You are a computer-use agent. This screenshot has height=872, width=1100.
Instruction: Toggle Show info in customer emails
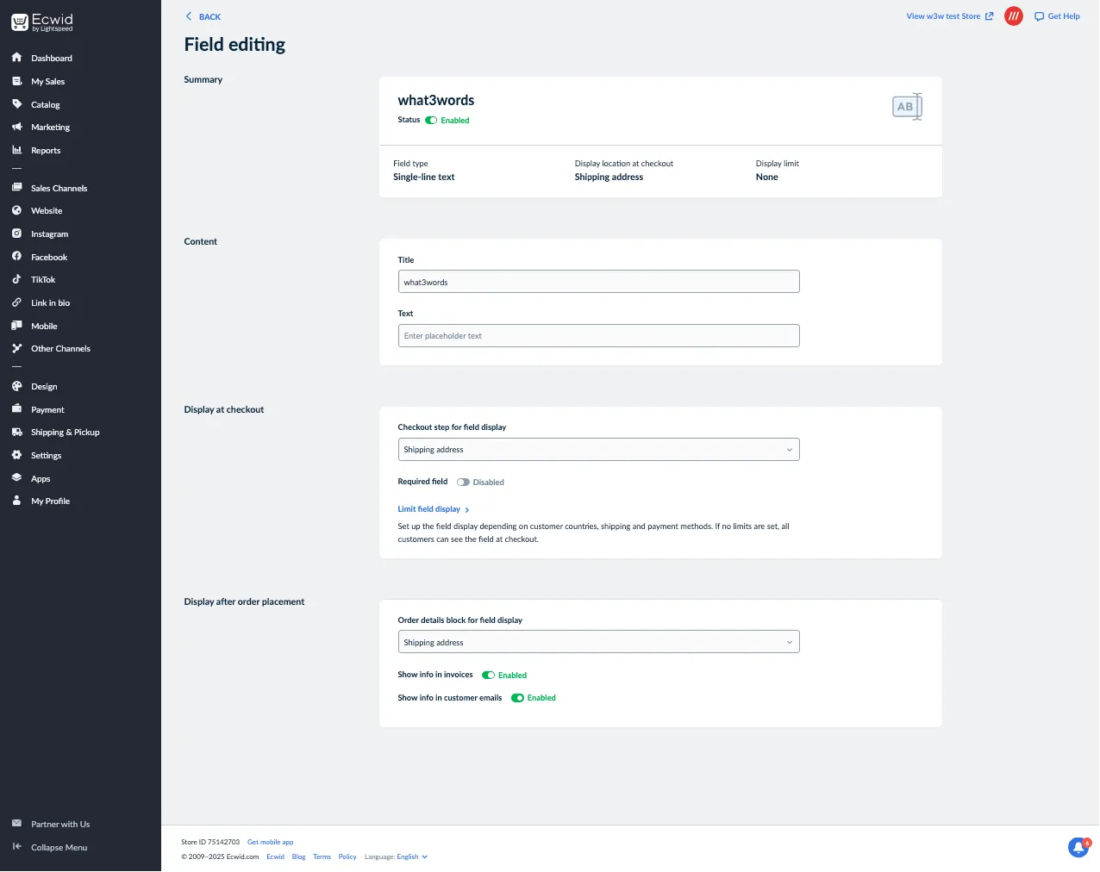coord(517,698)
